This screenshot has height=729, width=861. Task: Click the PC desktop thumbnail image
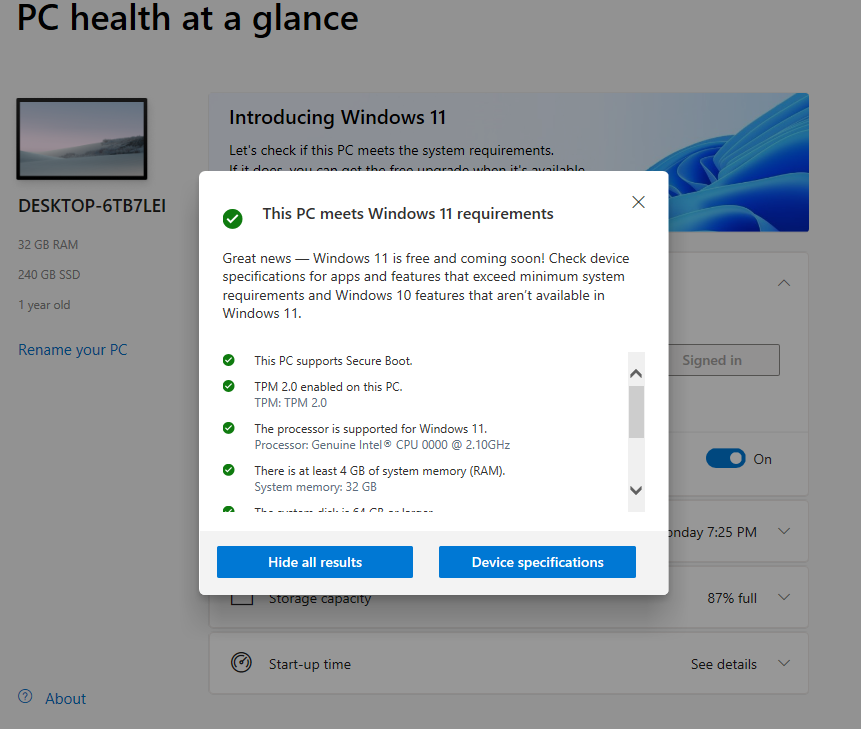point(82,139)
